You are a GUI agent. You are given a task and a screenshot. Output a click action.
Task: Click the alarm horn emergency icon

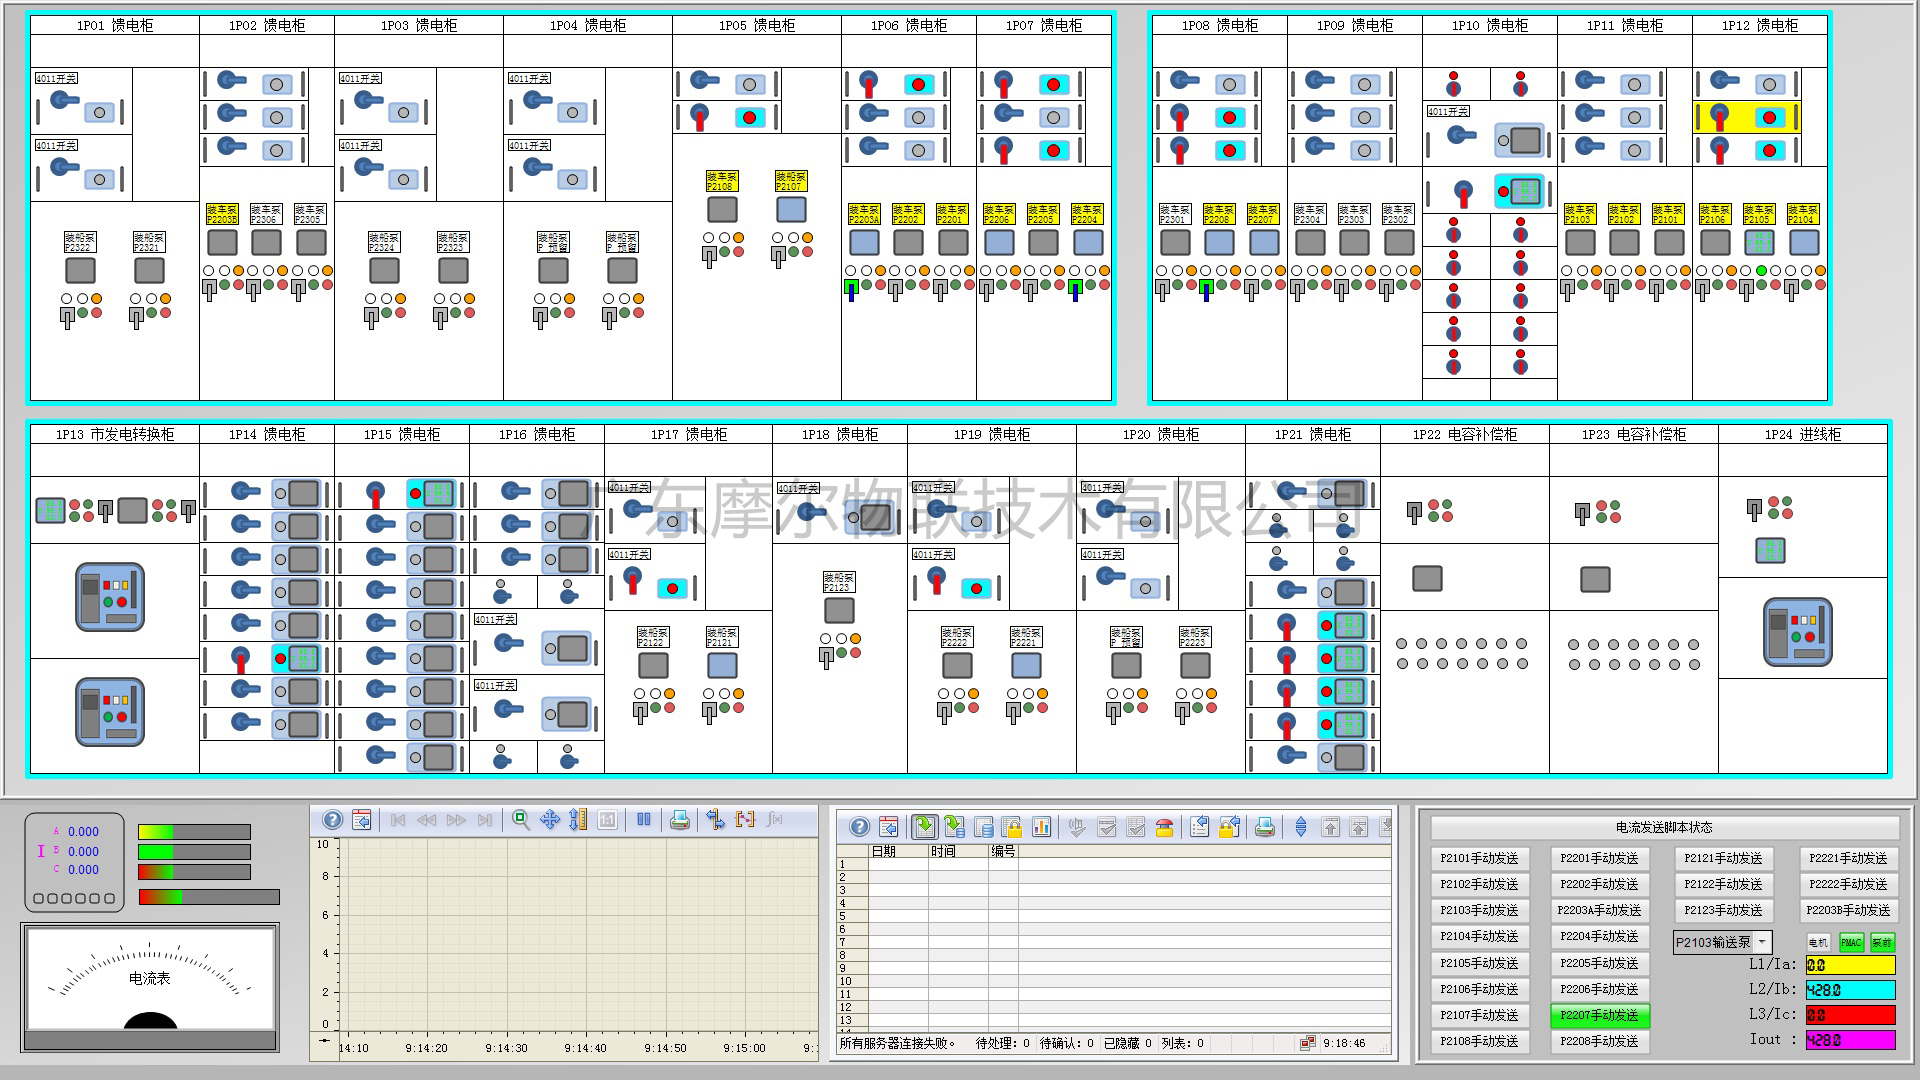1163,827
